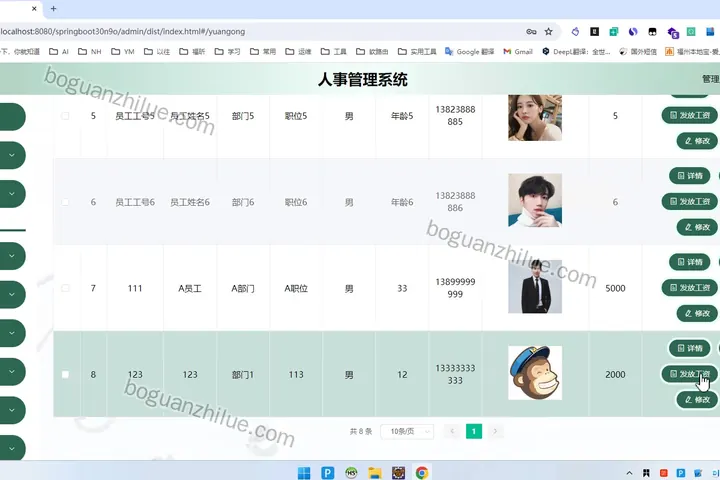The height and width of the screenshot is (480, 720).
Task: Open the 工具 bookmark folder
Action: (x=334, y=51)
